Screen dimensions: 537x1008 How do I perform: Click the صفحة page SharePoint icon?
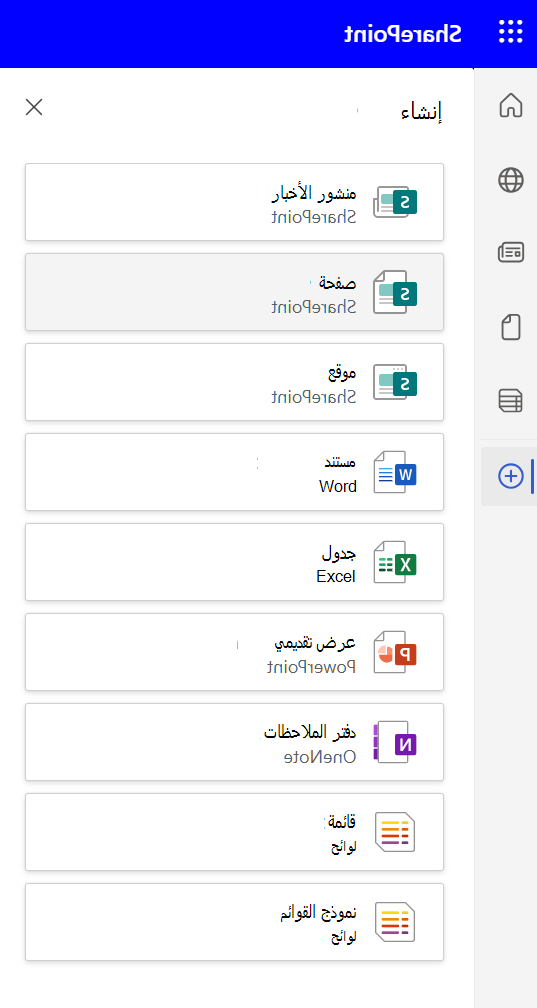[x=396, y=292]
